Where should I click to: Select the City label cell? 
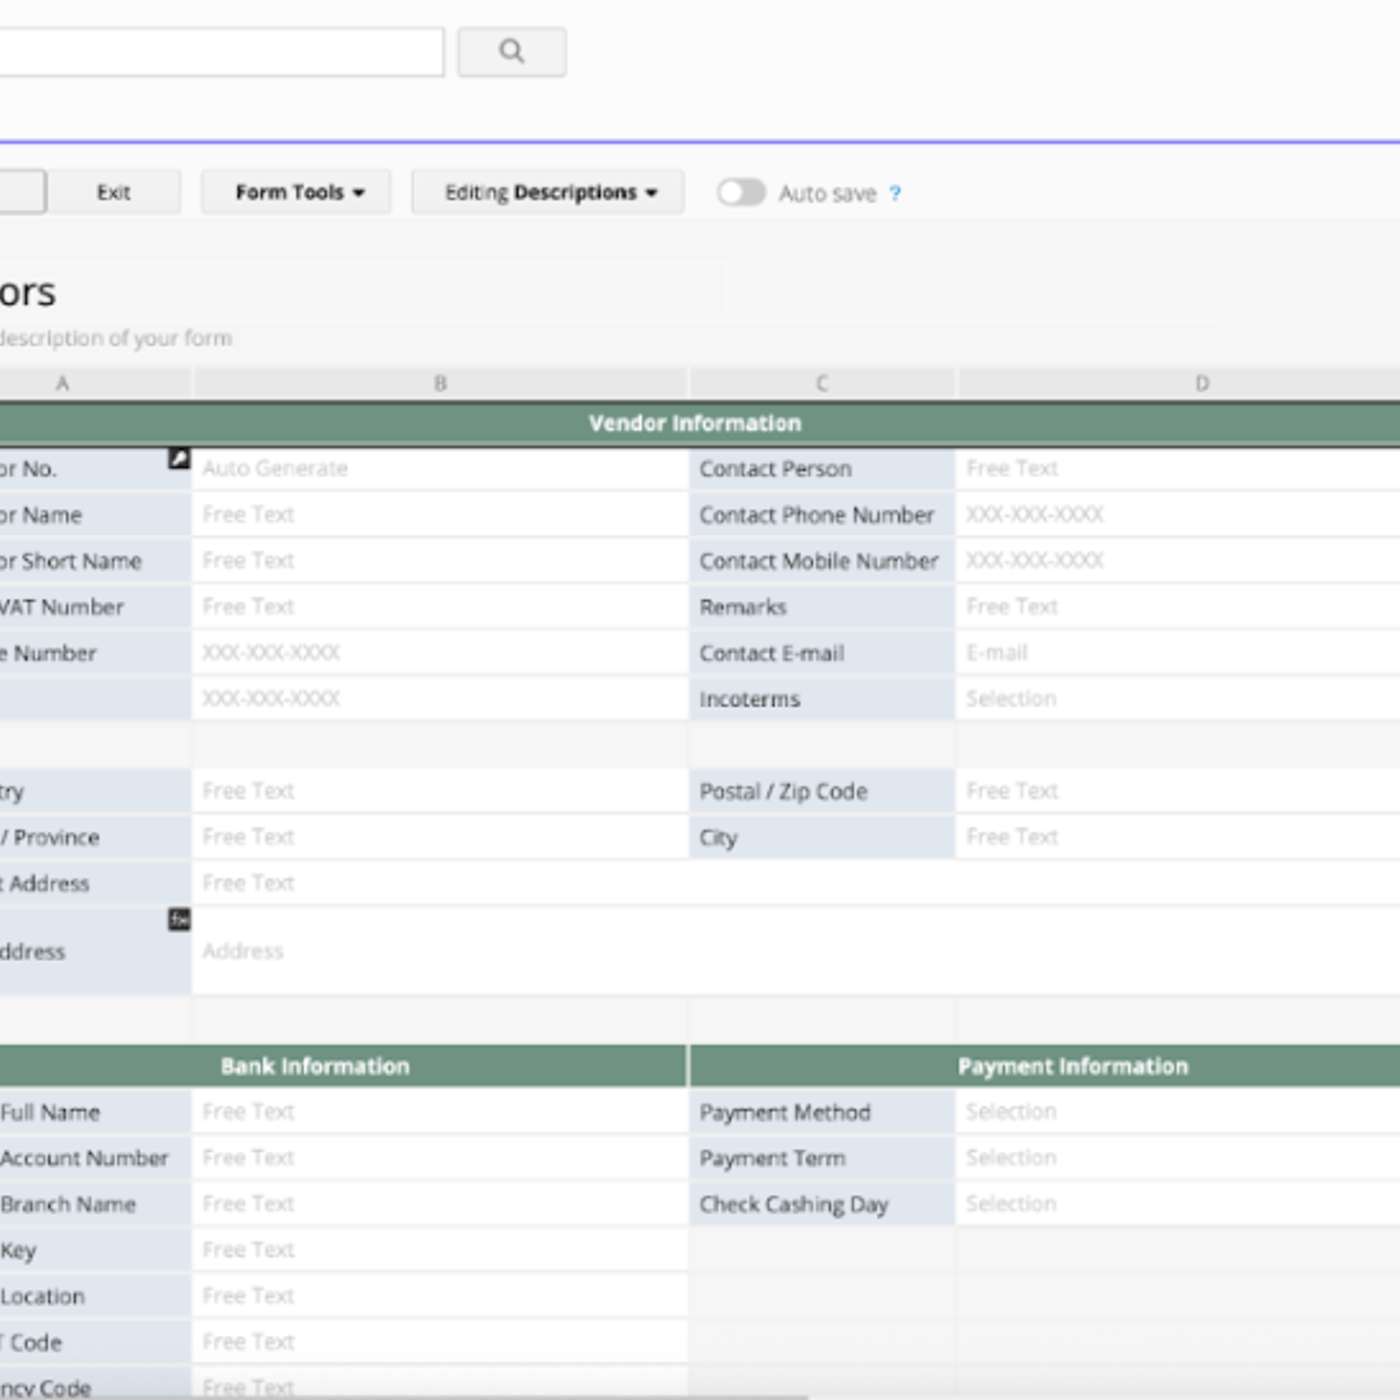[822, 836]
